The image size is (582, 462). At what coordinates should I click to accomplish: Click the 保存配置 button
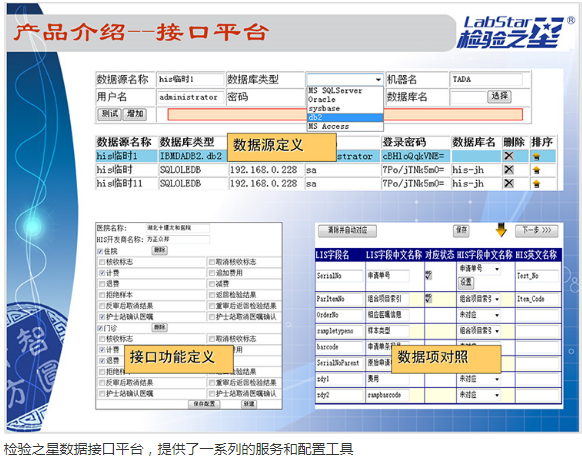204,404
